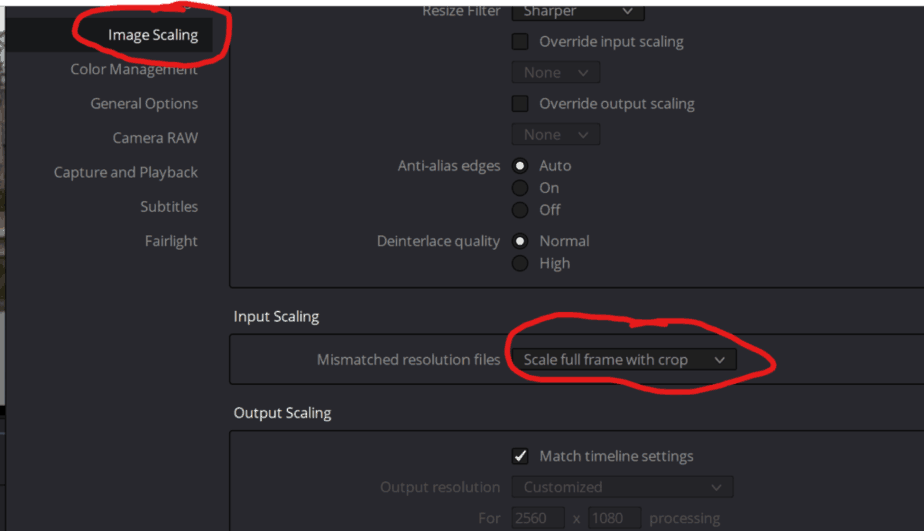Enable Override output scaling checkbox
This screenshot has width=924, height=531.
tap(520, 104)
